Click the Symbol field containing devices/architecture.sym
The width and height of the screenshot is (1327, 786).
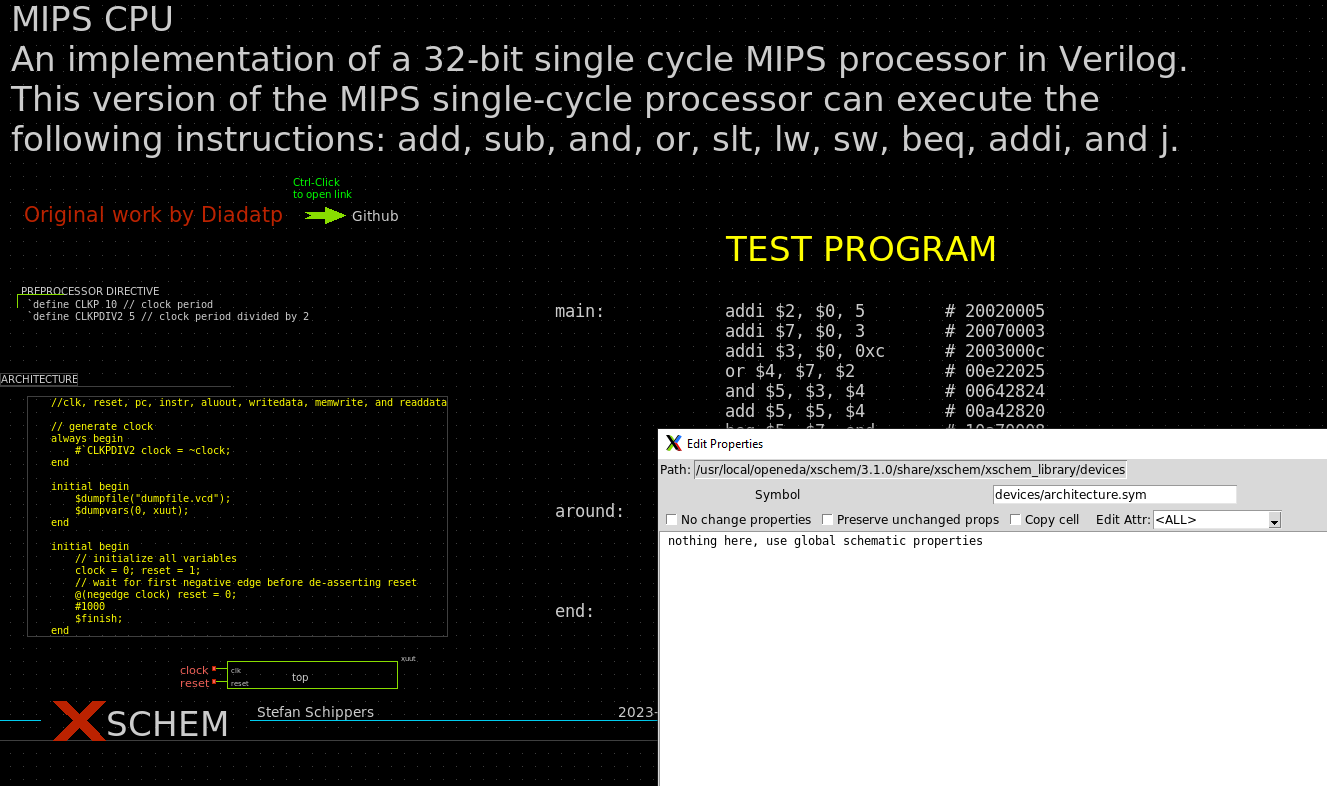pyautogui.click(x=1114, y=494)
